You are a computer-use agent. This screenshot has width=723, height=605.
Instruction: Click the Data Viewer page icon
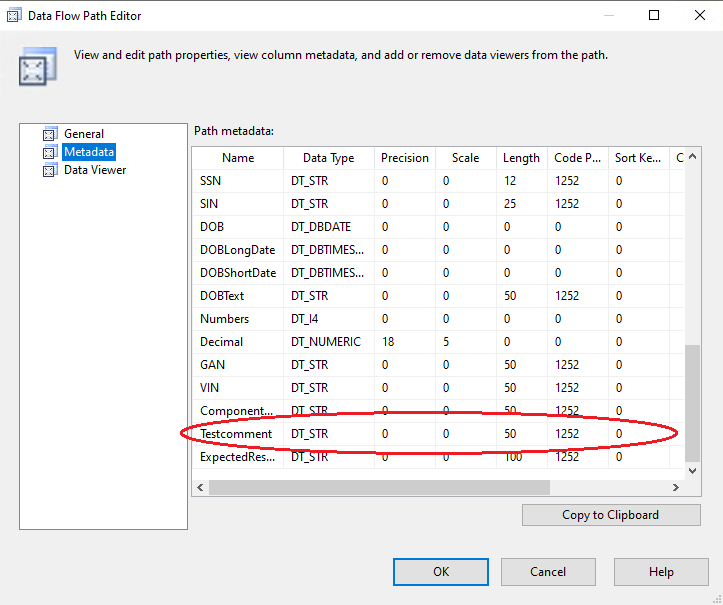pos(49,170)
